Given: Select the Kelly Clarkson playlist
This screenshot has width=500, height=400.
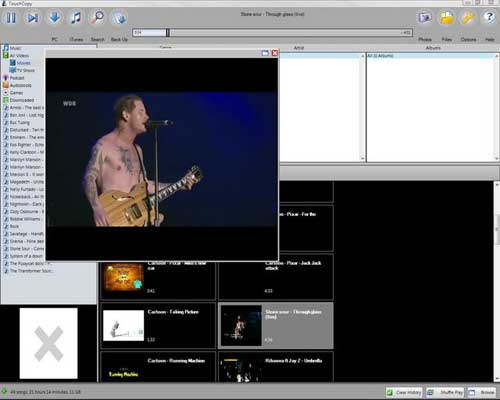Looking at the screenshot, I should coord(26,152).
